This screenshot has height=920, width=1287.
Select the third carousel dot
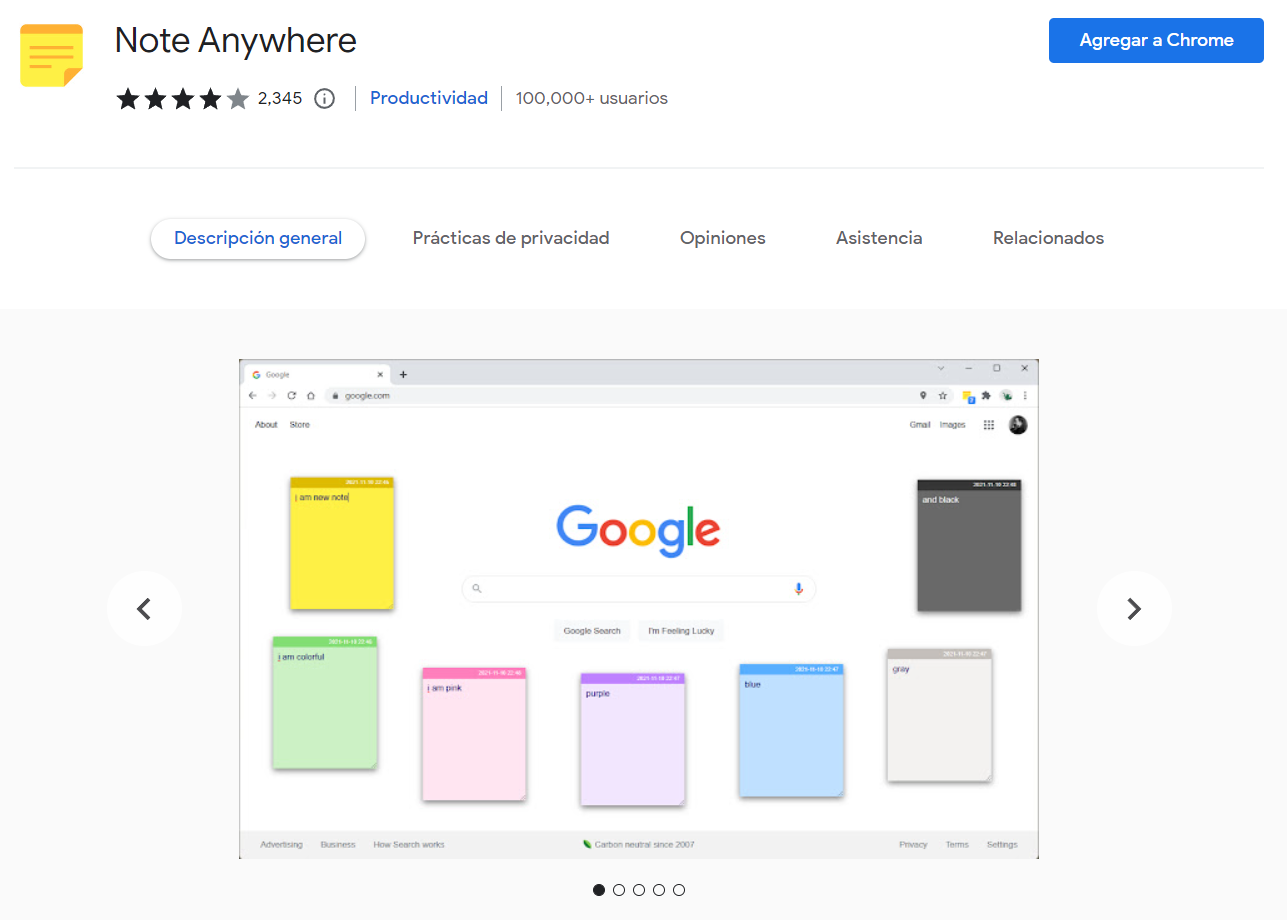[639, 890]
